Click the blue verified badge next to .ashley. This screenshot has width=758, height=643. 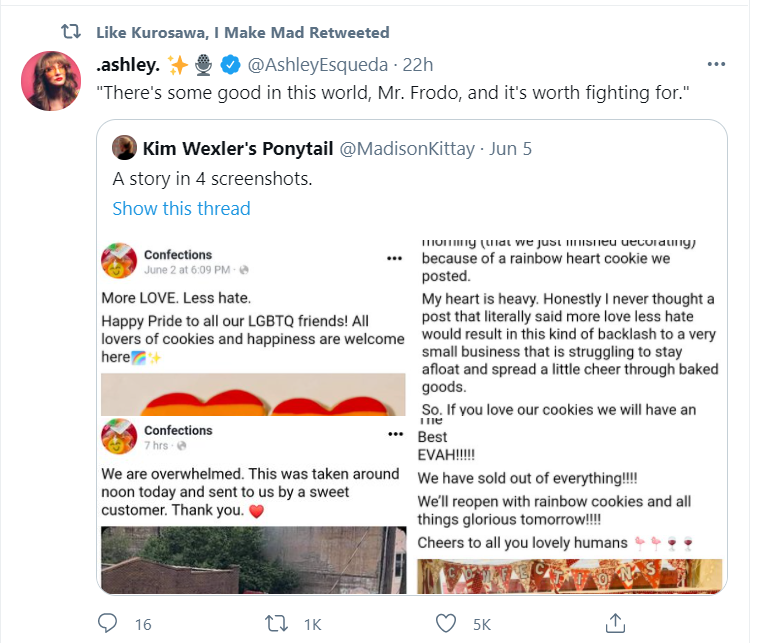231,65
